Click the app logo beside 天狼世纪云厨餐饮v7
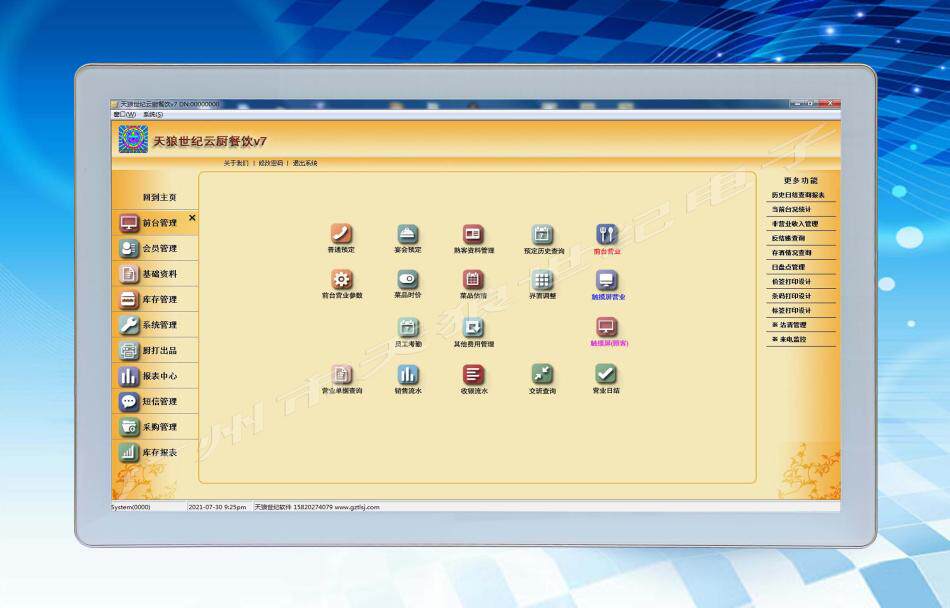This screenshot has width=950, height=608. [x=133, y=139]
